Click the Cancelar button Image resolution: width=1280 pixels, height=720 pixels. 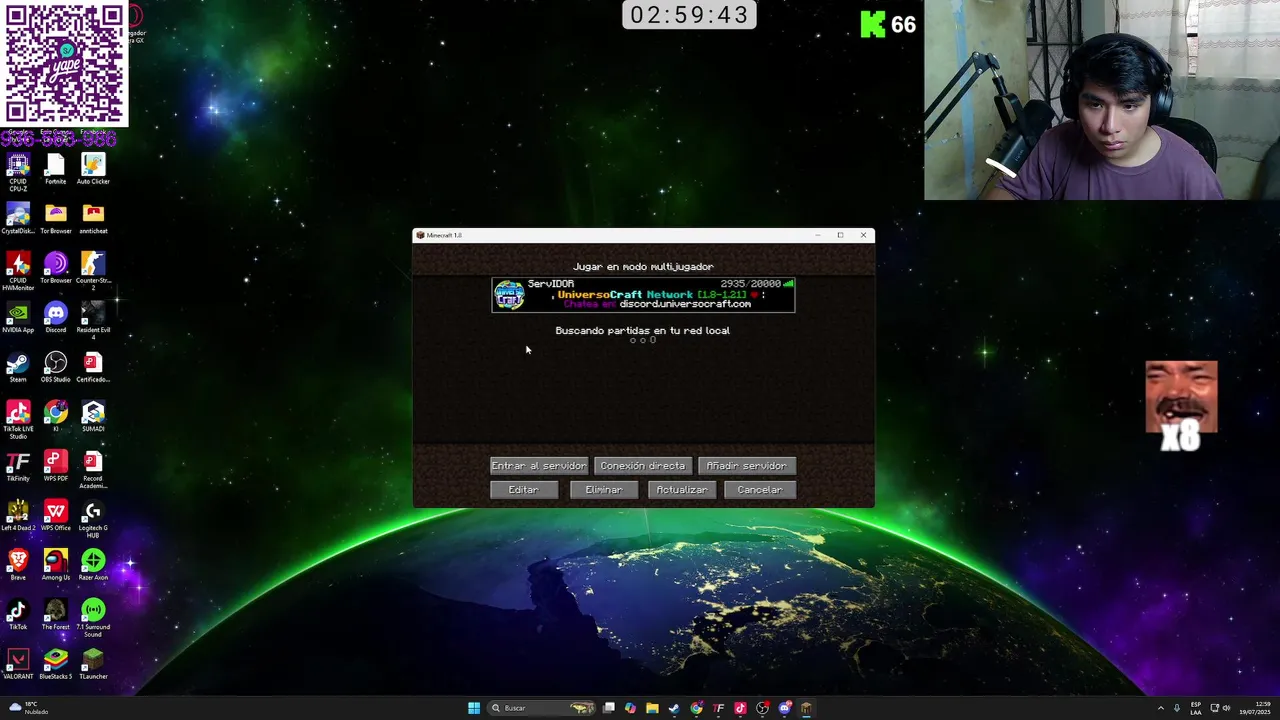760,490
